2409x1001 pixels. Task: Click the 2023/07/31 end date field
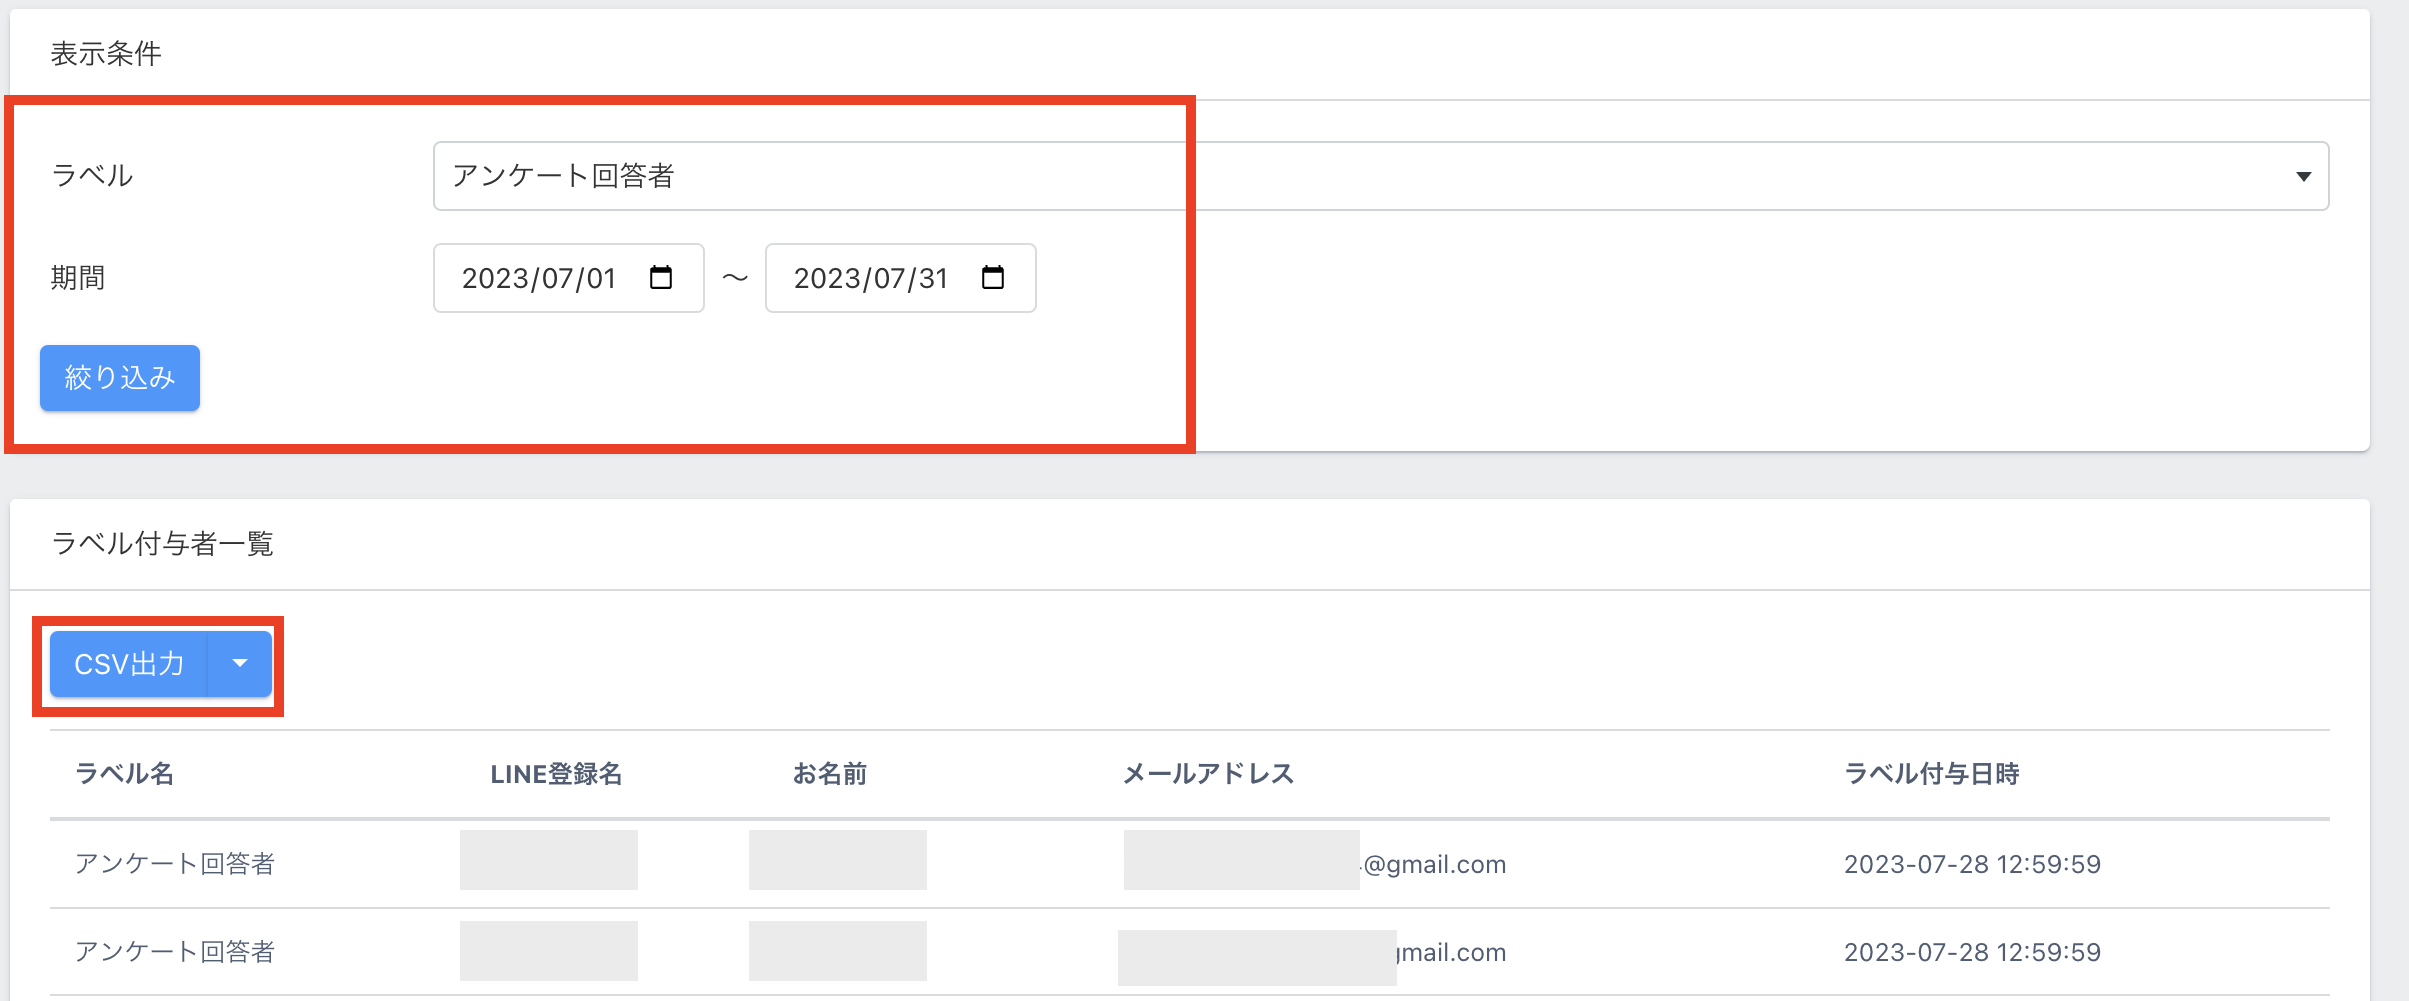tap(871, 278)
